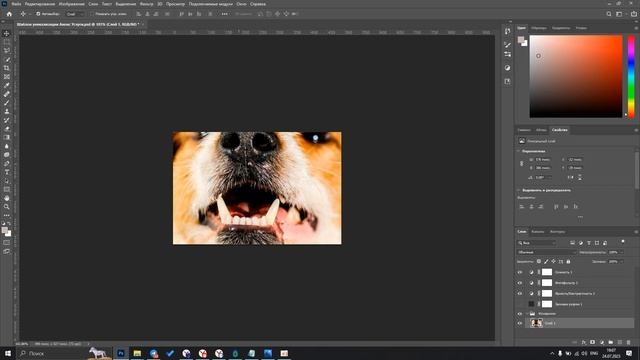Create new adjustment layer at panel bottom
The width and height of the screenshot is (640, 360).
coord(602,342)
